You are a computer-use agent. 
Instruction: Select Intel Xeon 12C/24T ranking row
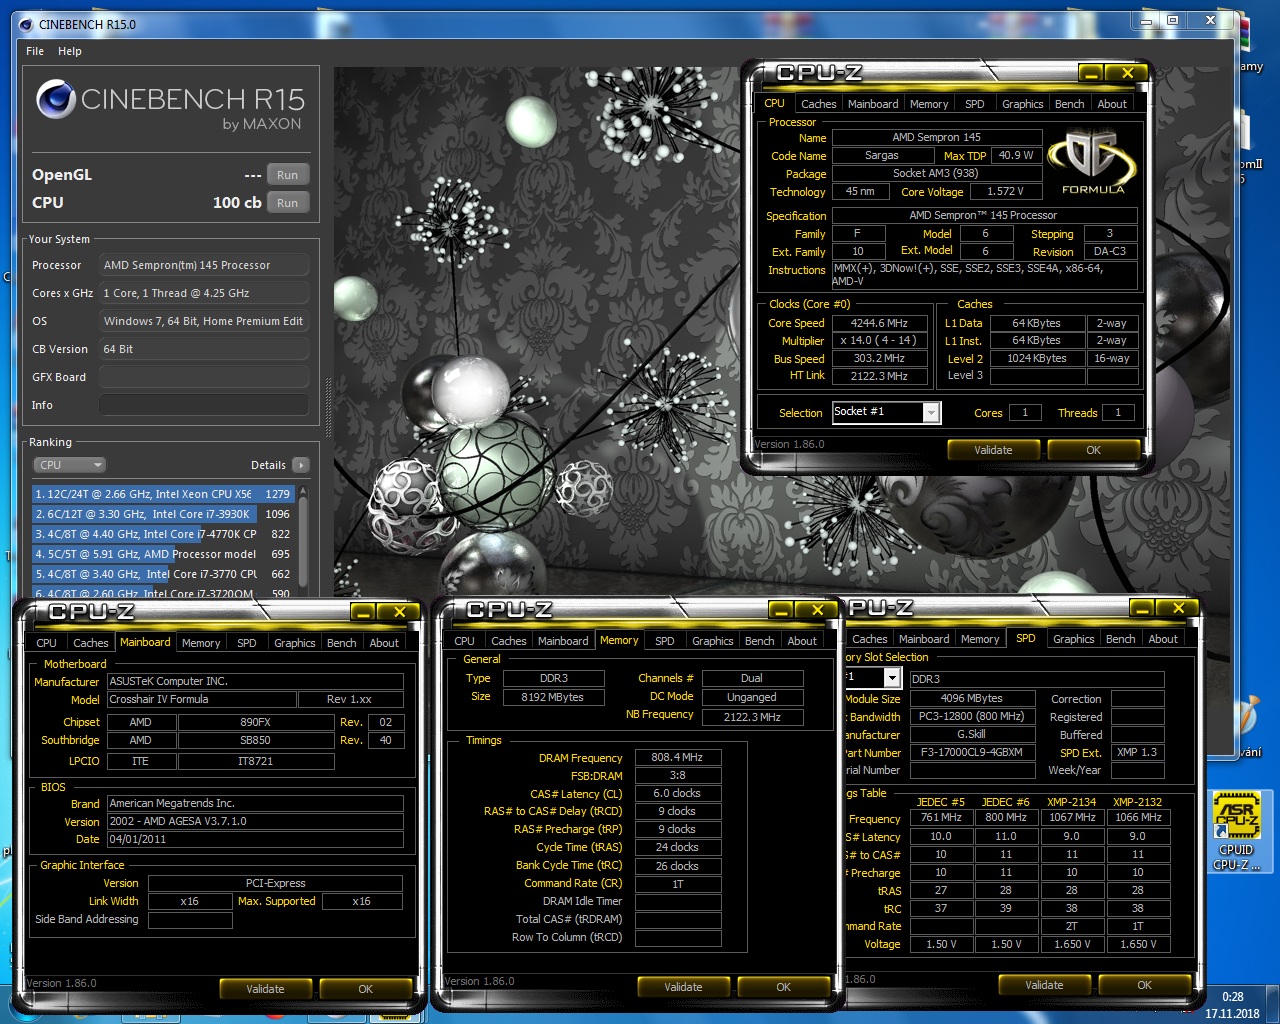pos(163,494)
